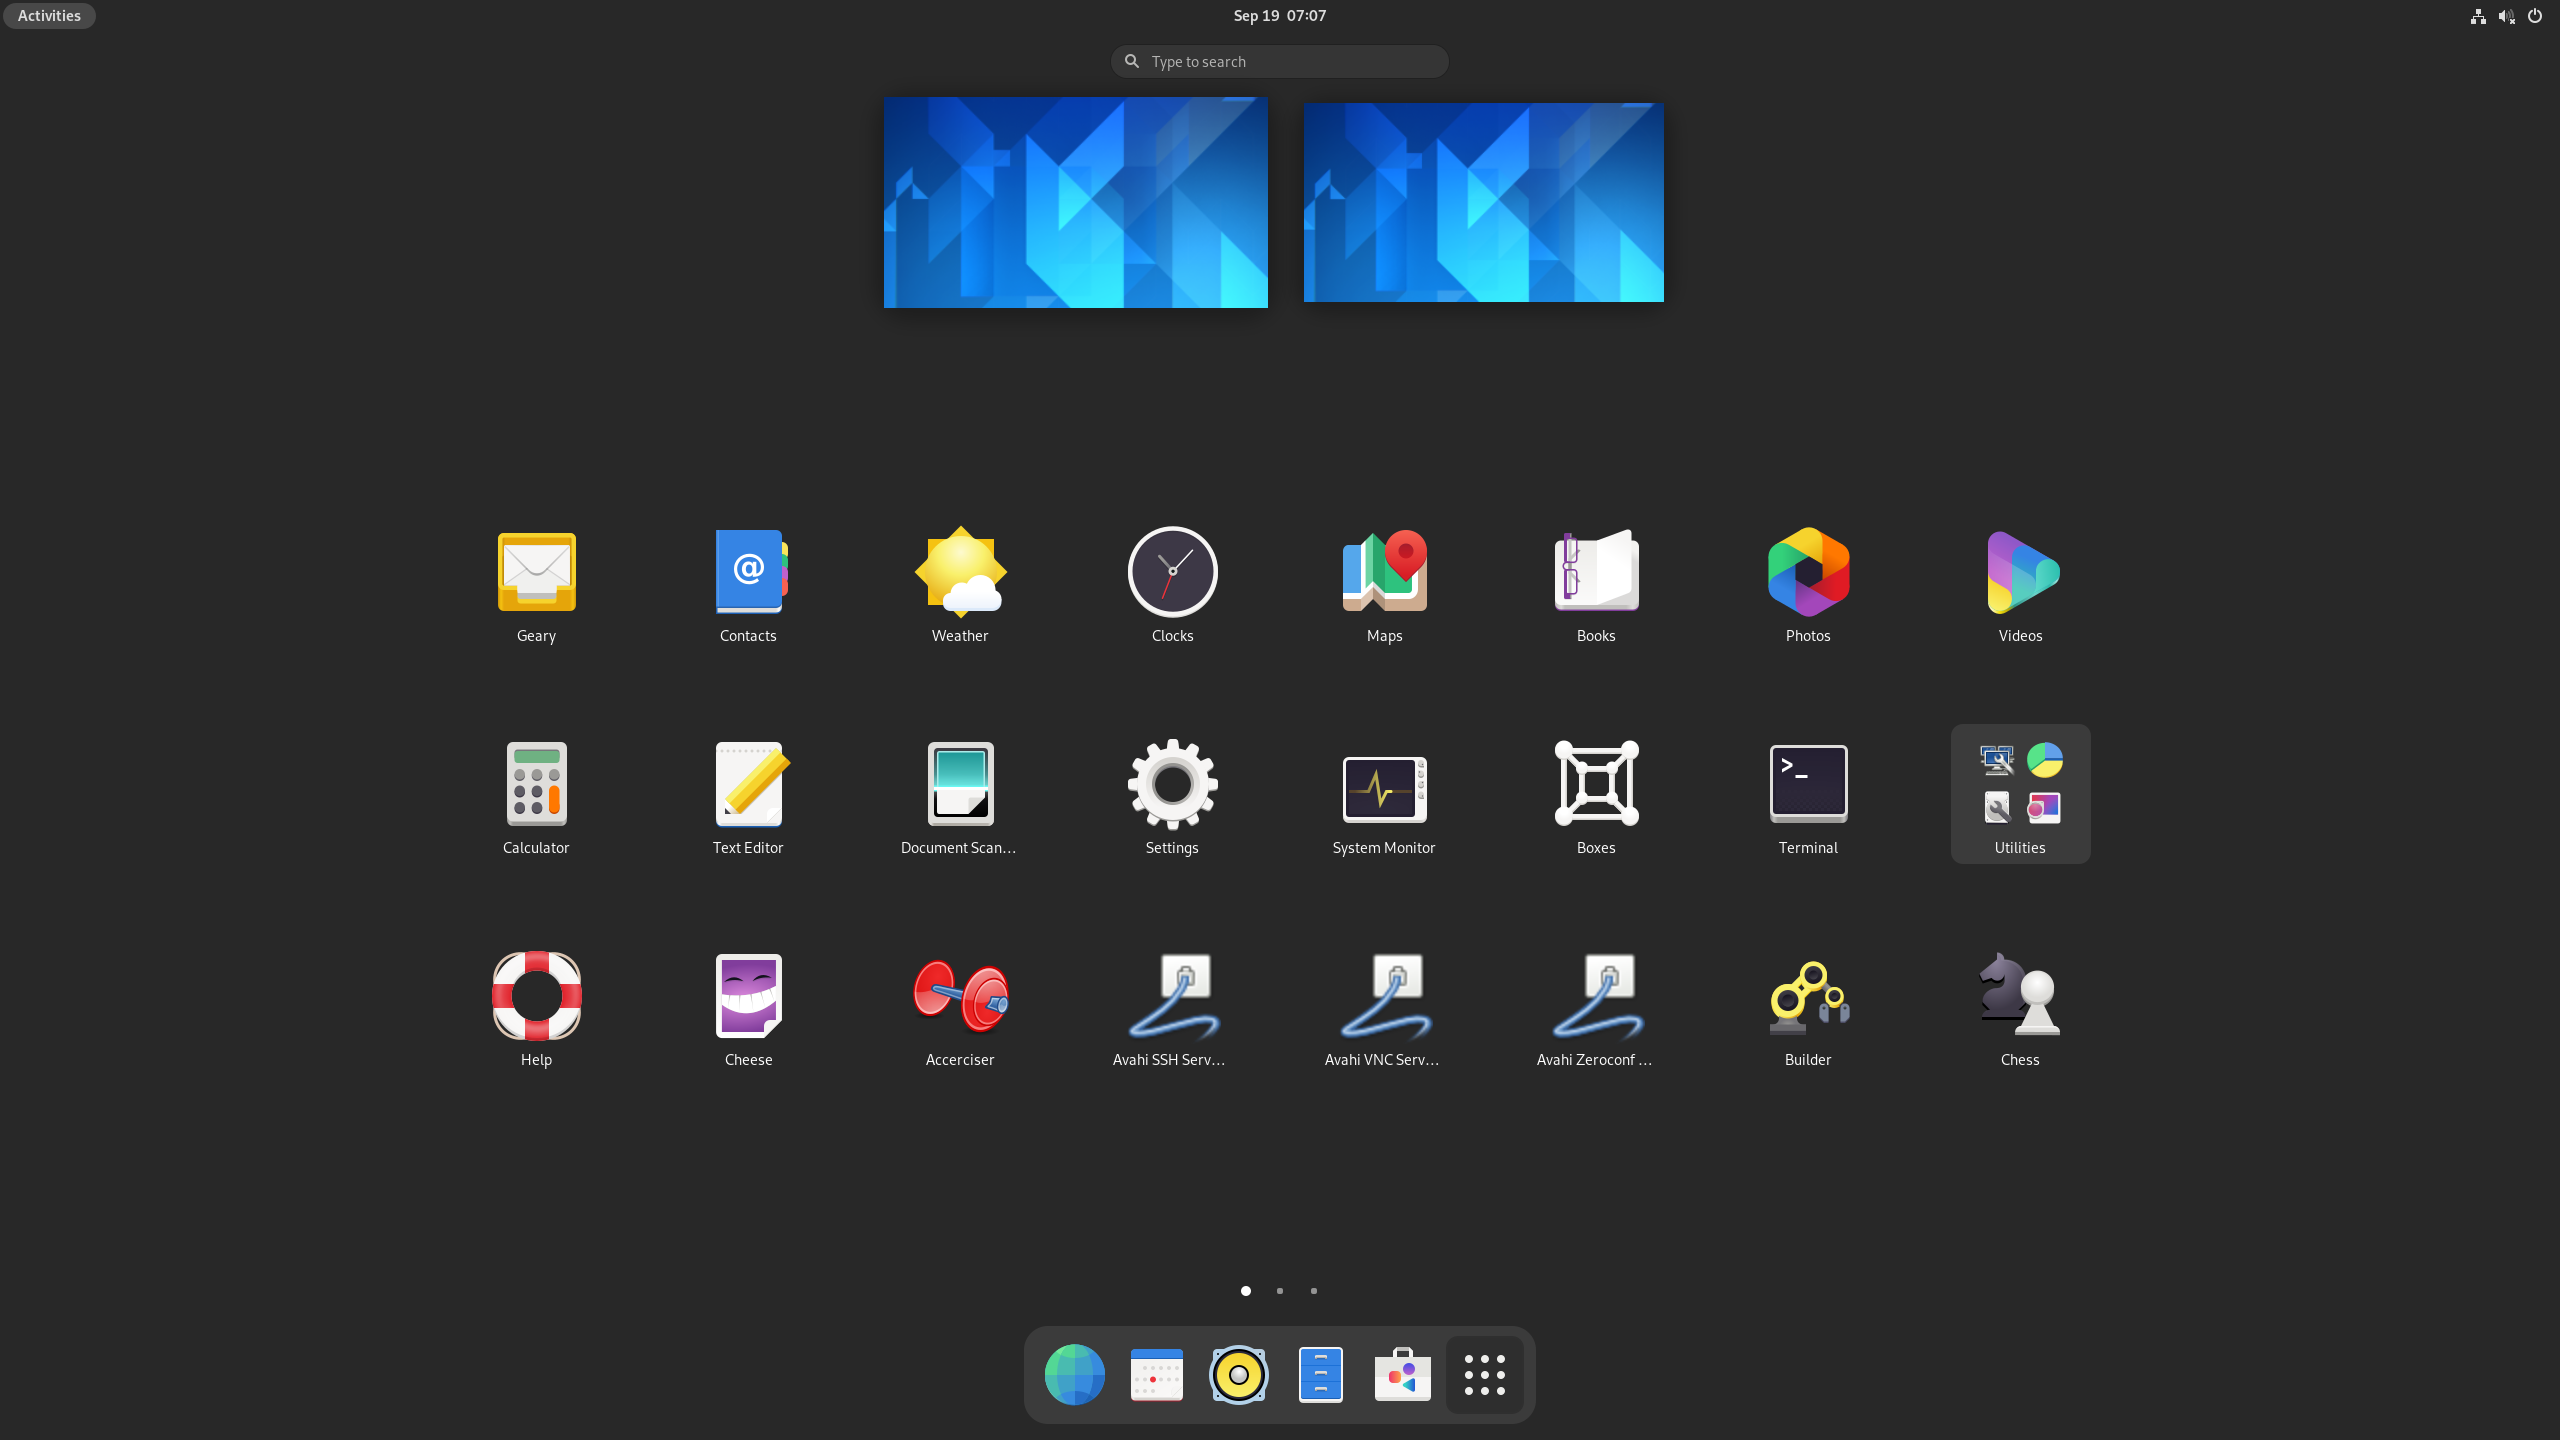
Task: Open GNOME Software from the dock
Action: (1402, 1374)
